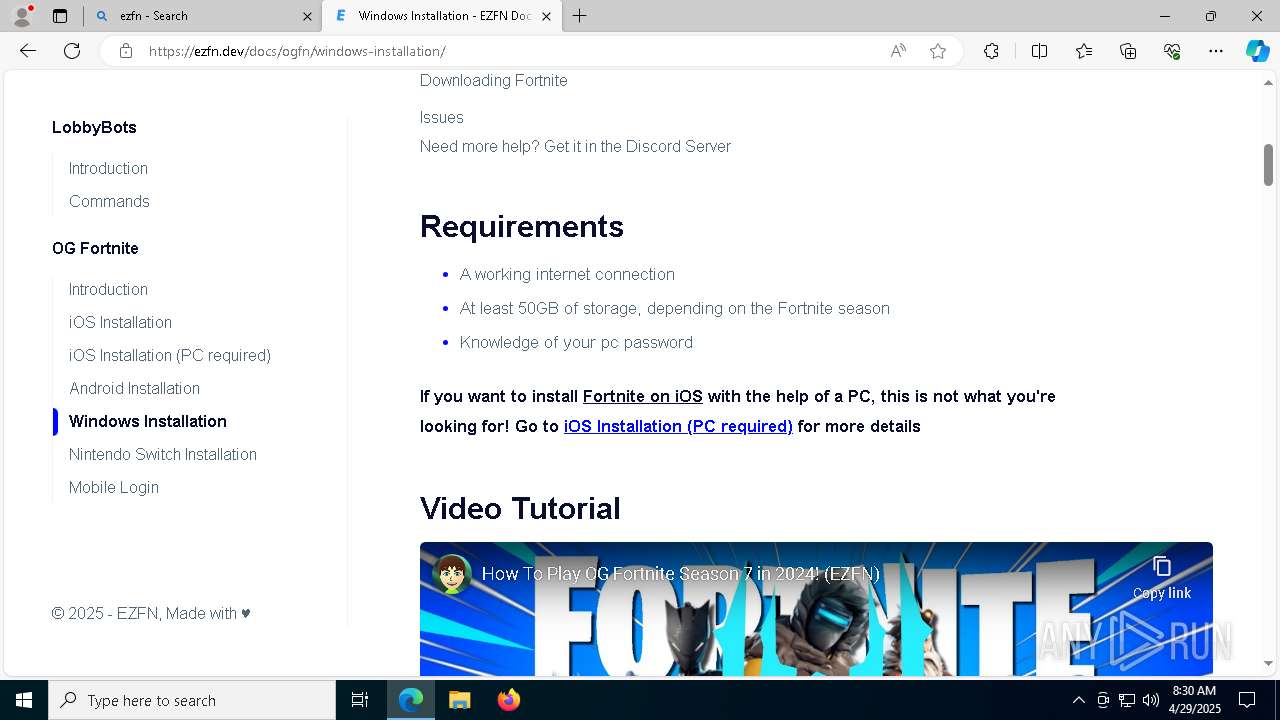
Task: View site information lock icon
Action: (x=126, y=51)
